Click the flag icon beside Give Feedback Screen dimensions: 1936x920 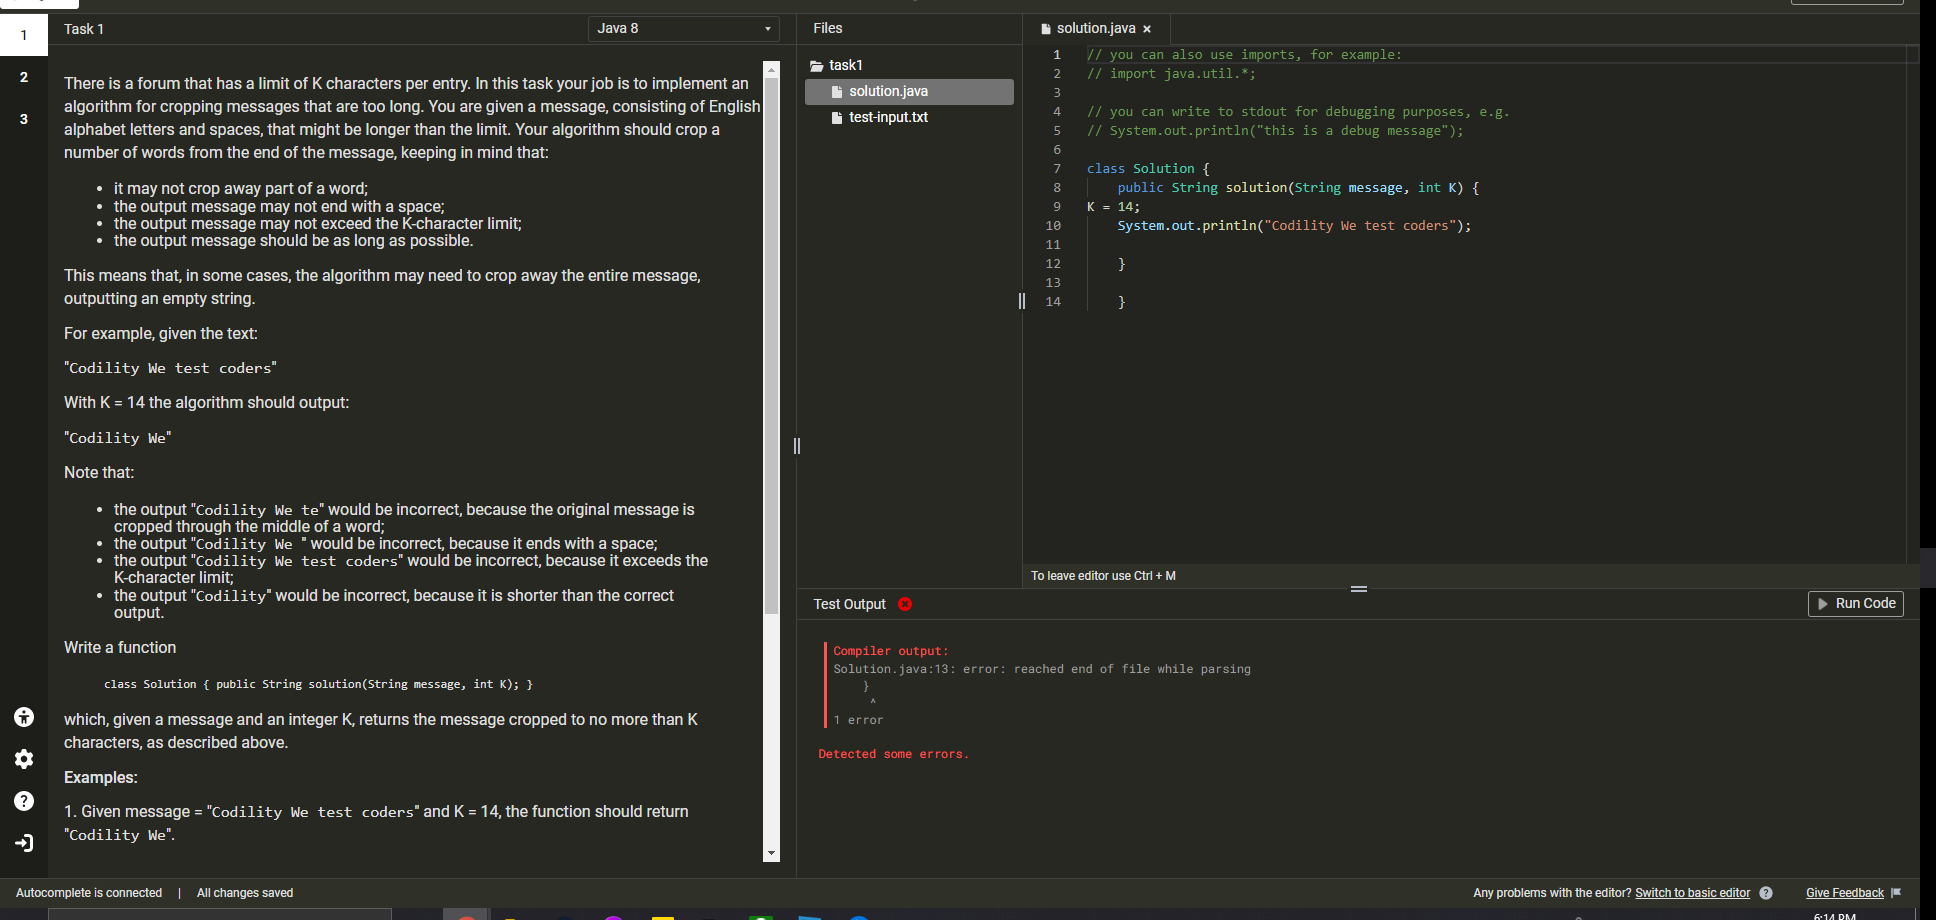1896,893
